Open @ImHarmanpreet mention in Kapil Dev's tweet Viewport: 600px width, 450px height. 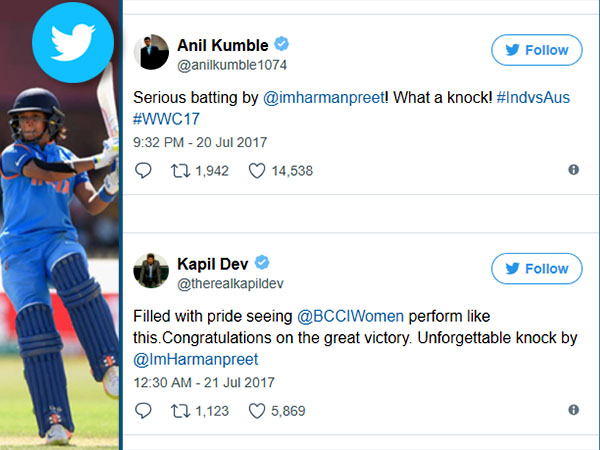pos(196,360)
